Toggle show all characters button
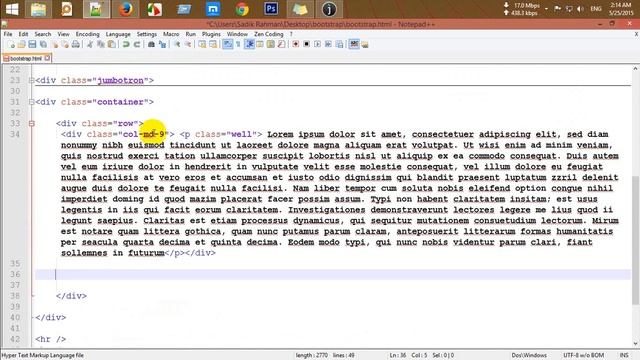This screenshot has height=360, width=640. point(238,44)
